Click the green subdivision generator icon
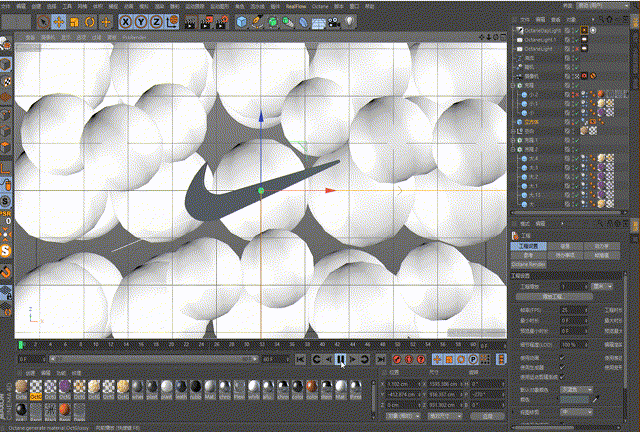This screenshot has width=640, height=432. pyautogui.click(x=273, y=22)
